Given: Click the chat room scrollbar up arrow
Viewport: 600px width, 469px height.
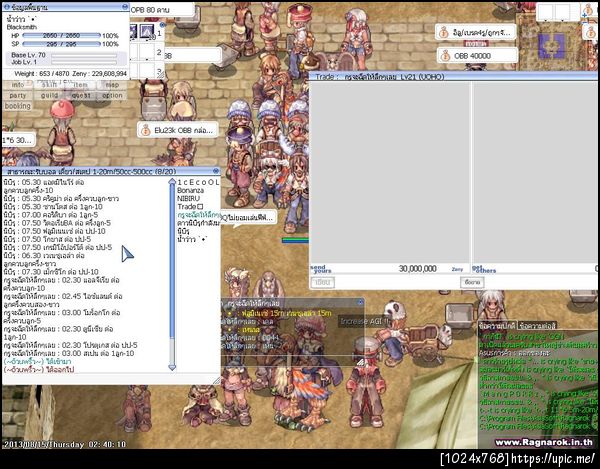Looking at the screenshot, I should coord(172,181).
